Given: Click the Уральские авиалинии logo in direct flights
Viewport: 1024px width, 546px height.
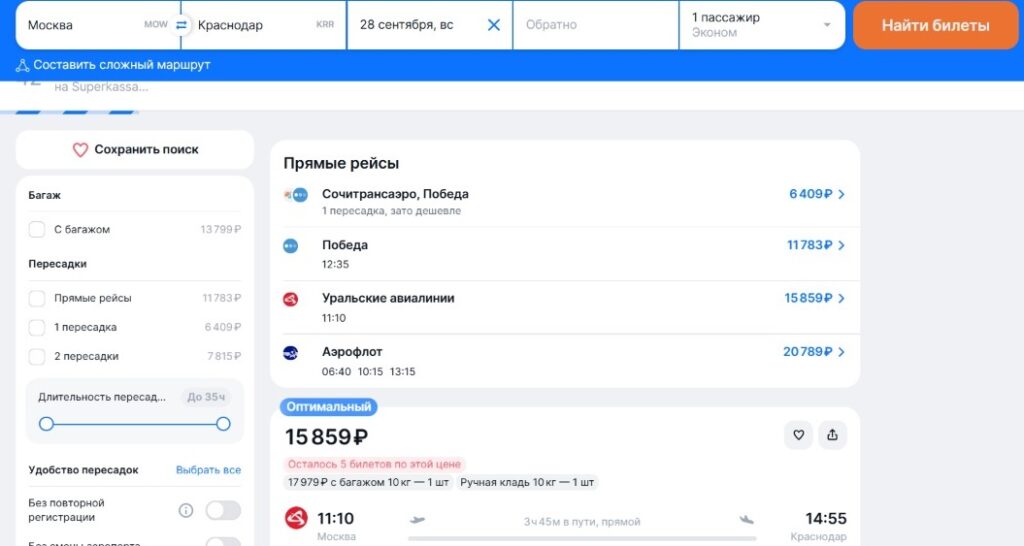Looking at the screenshot, I should 290,299.
